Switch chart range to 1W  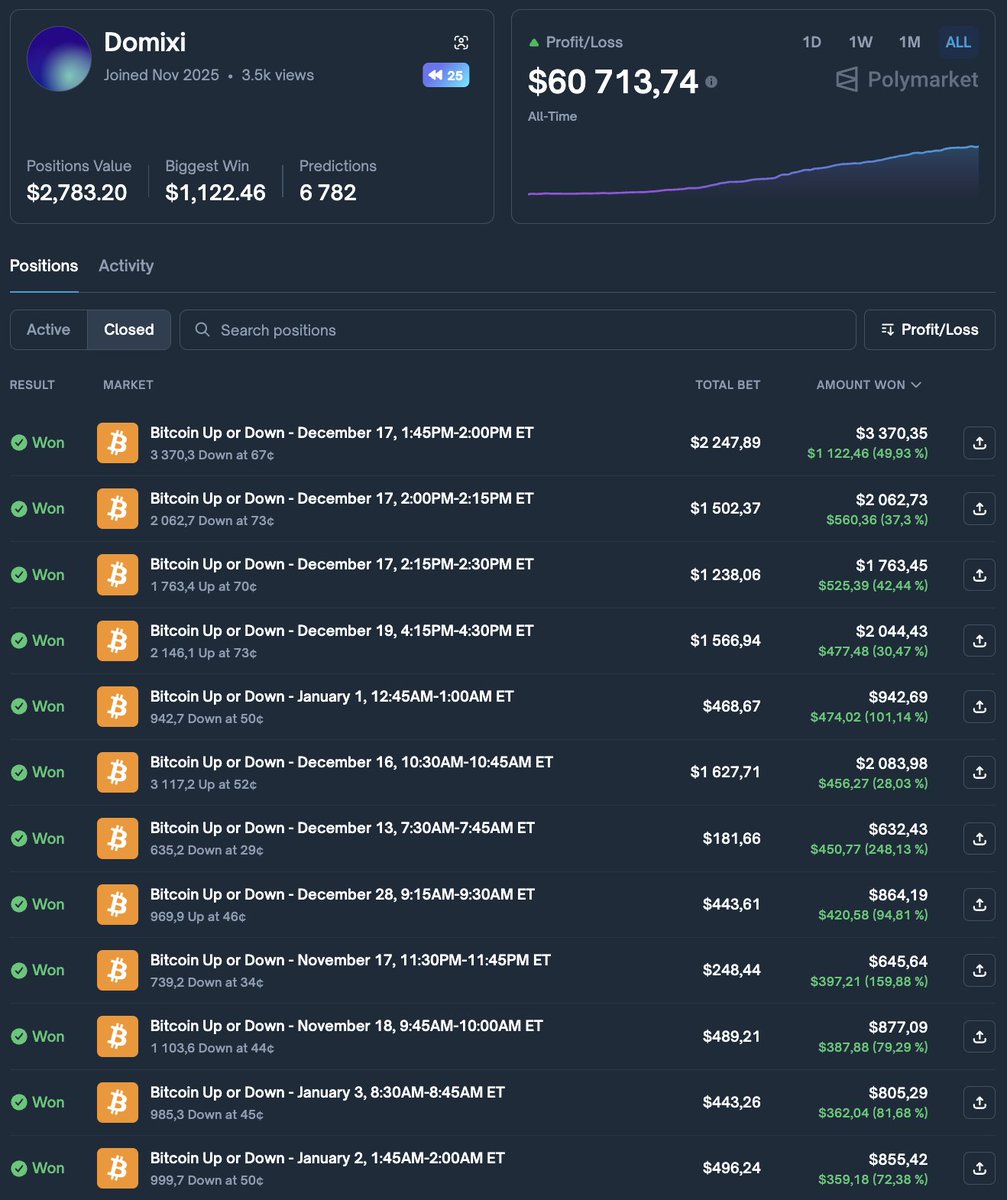(x=860, y=42)
